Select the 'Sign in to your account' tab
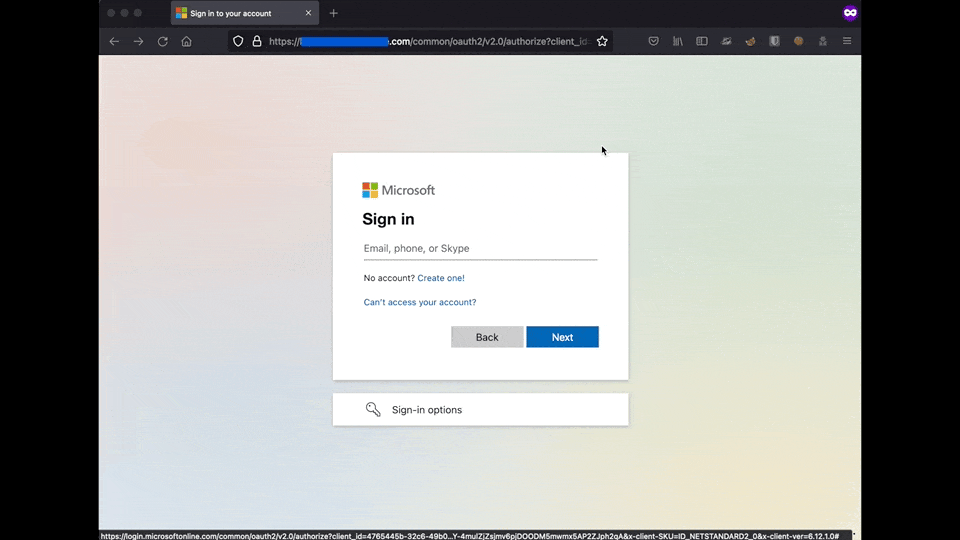Viewport: 960px width, 540px height. coord(244,13)
